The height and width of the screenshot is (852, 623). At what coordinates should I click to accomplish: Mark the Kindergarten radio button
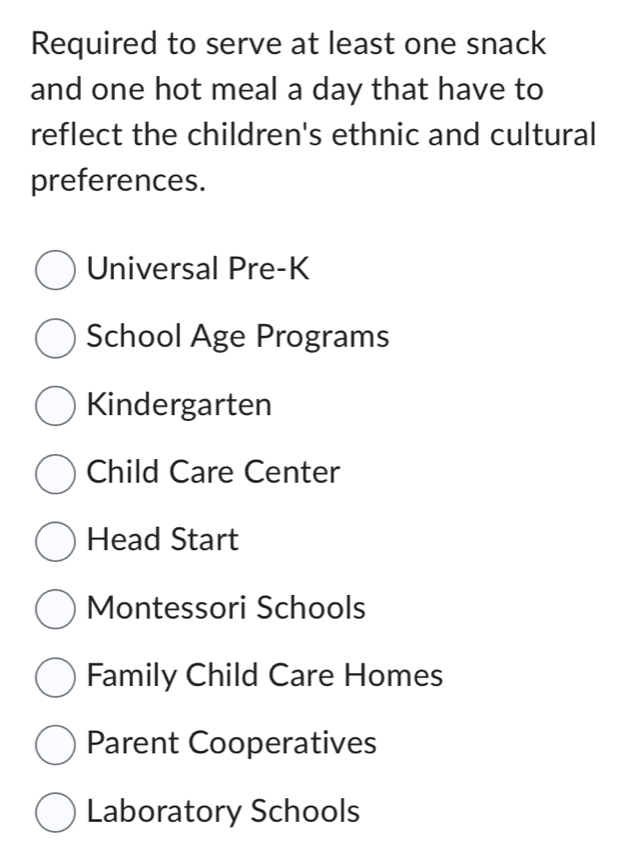(x=56, y=406)
